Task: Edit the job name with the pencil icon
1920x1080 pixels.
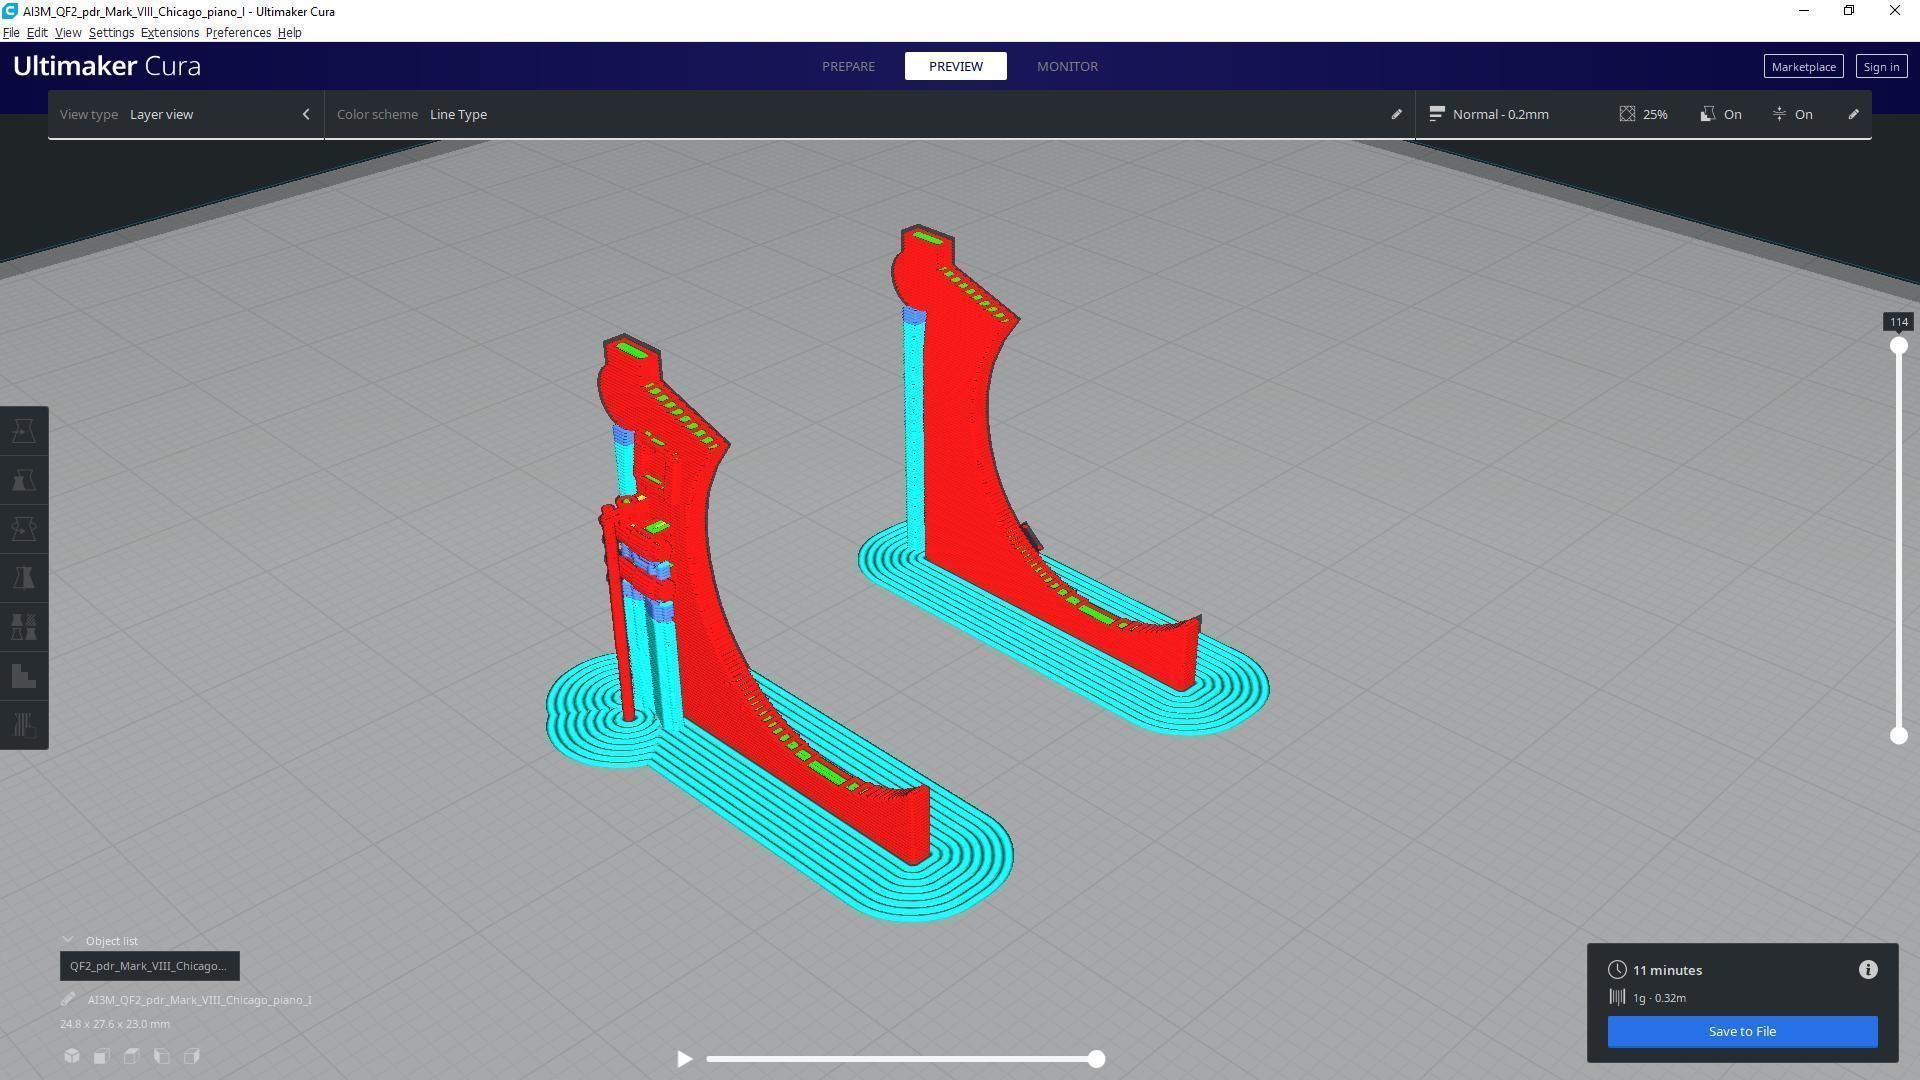Action: (68, 999)
